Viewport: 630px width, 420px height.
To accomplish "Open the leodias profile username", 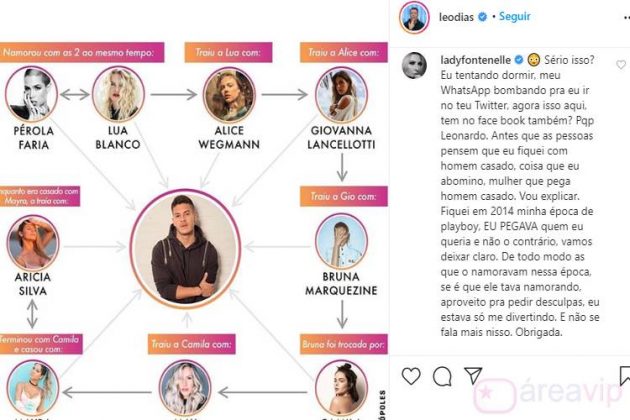I will (456, 17).
